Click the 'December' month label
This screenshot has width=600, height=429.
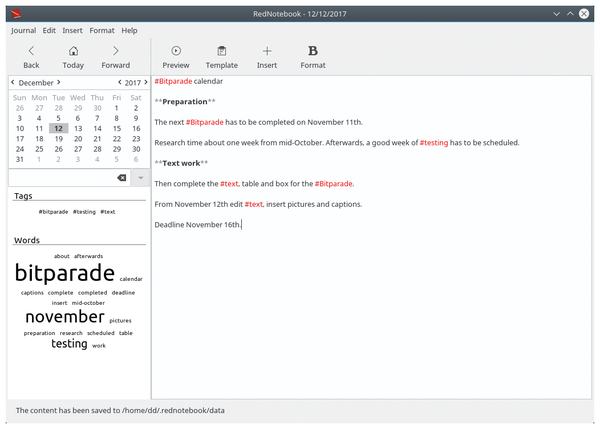point(36,83)
